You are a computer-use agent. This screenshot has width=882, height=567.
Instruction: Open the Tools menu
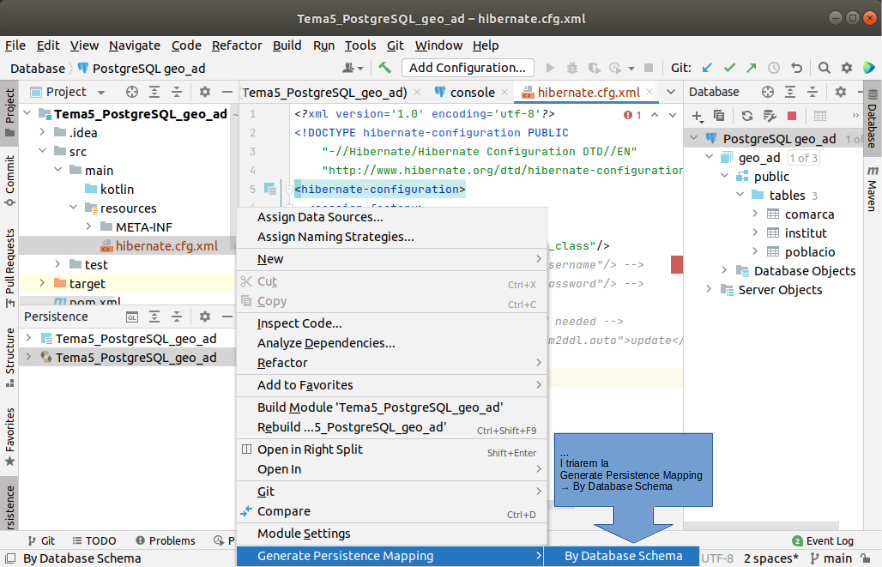[x=360, y=46]
